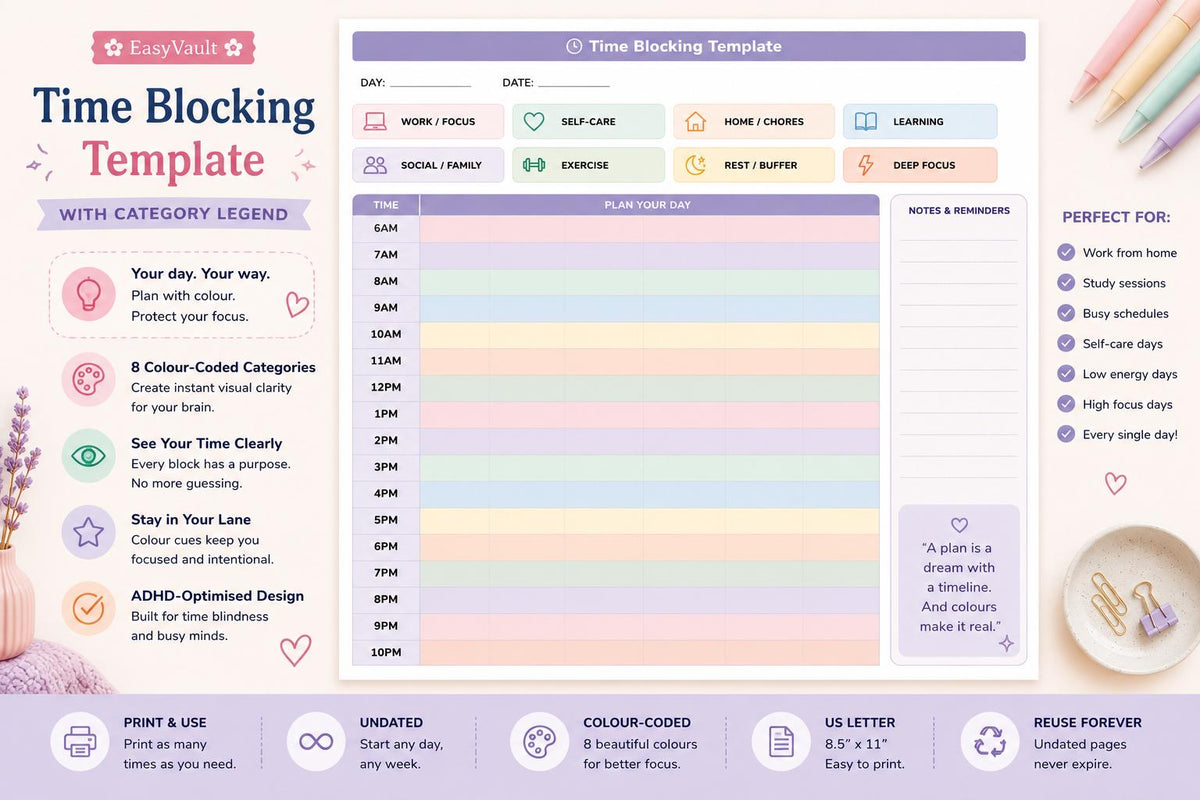This screenshot has height=800, width=1200.
Task: Click the check mark beside Low energy days
Action: [x=1066, y=374]
